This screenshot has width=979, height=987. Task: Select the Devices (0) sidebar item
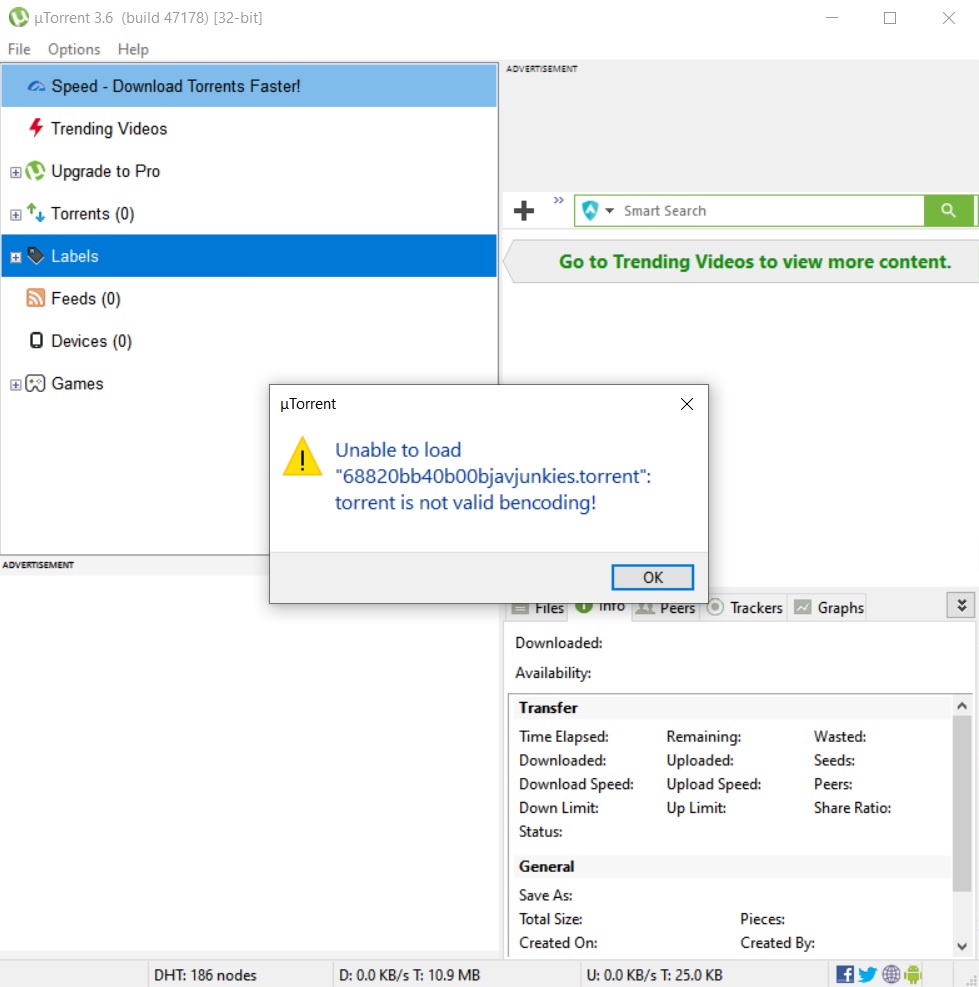(249, 341)
